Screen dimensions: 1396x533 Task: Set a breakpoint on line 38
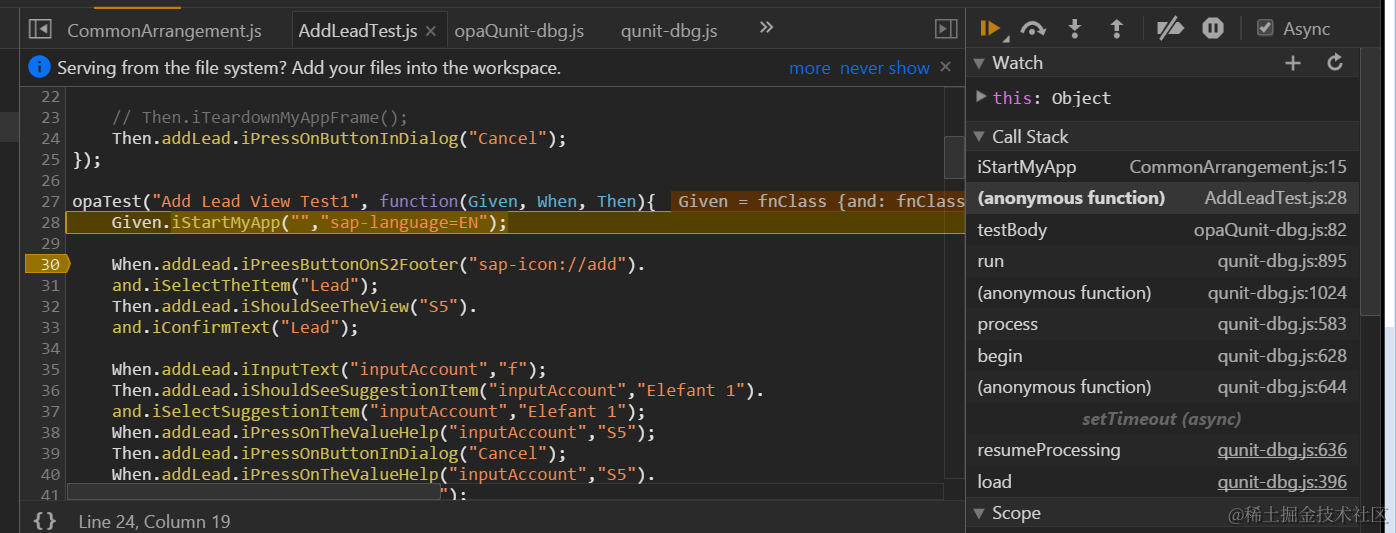coord(50,432)
